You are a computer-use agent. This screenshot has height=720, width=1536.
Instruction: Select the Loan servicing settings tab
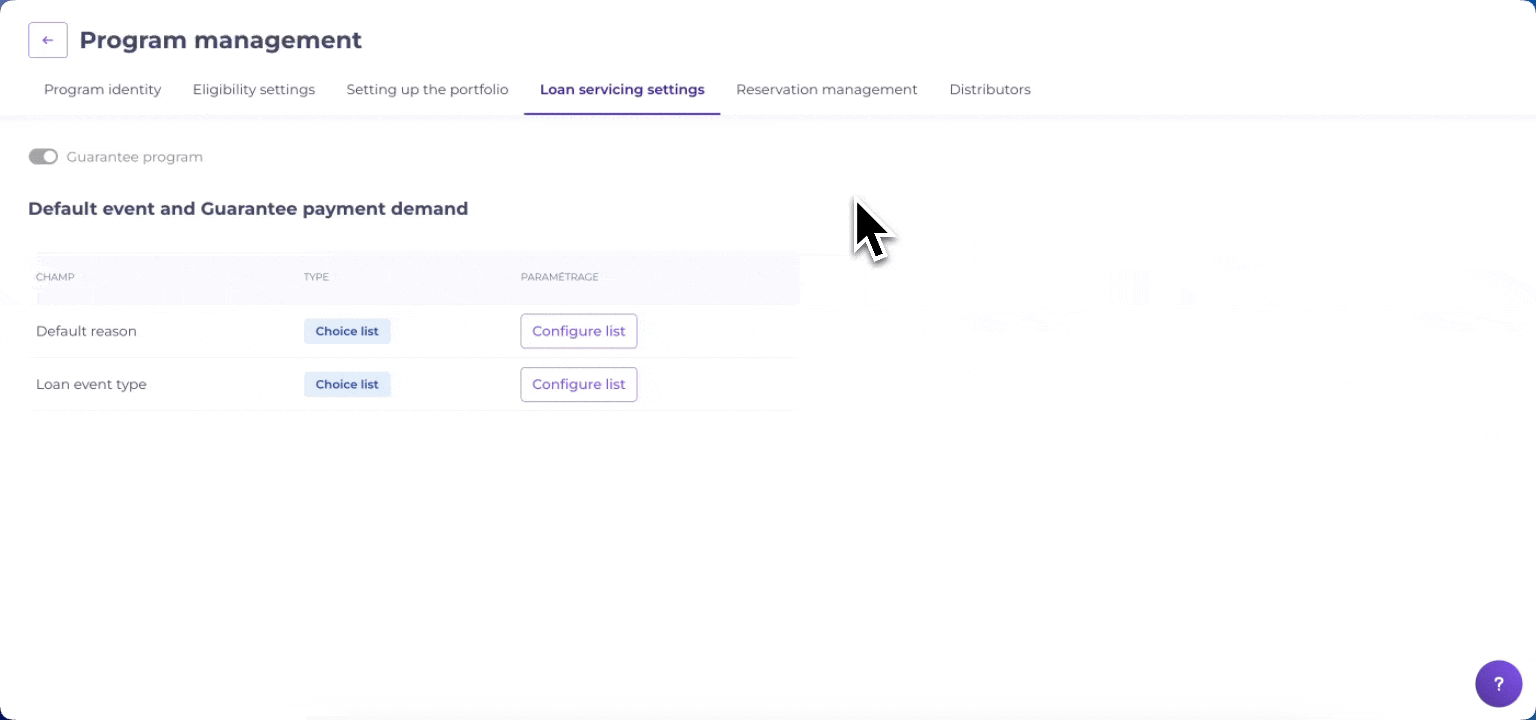(622, 90)
